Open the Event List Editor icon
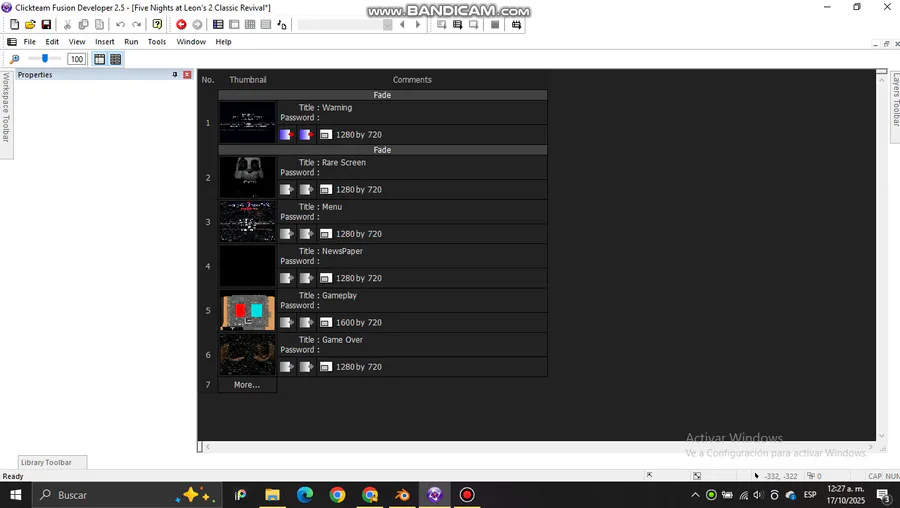Screen dimensions: 900x508 266,24
